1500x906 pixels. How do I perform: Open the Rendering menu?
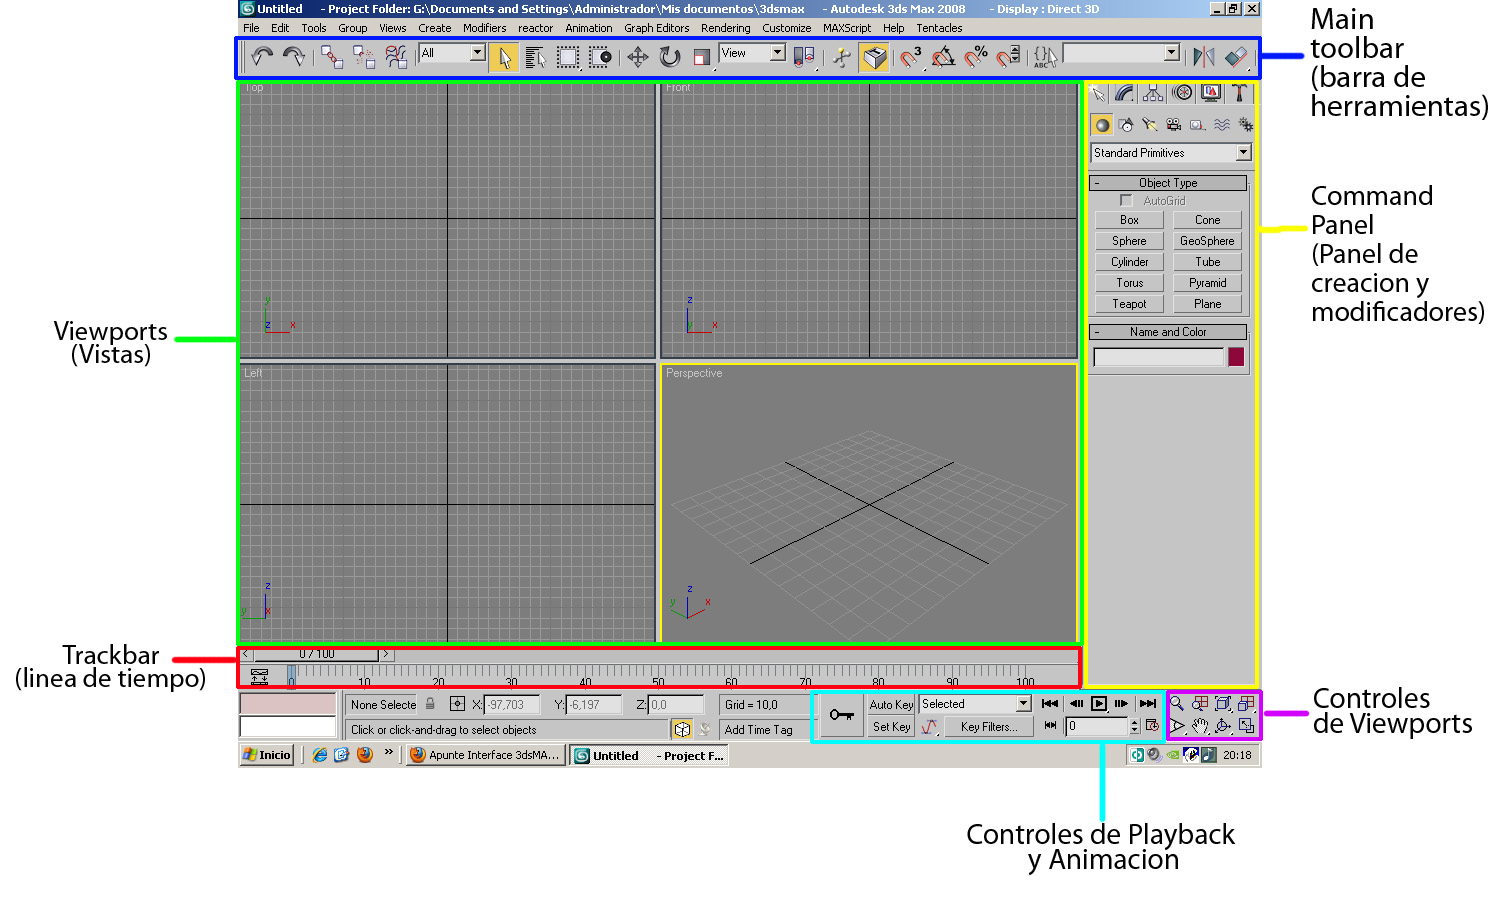725,28
